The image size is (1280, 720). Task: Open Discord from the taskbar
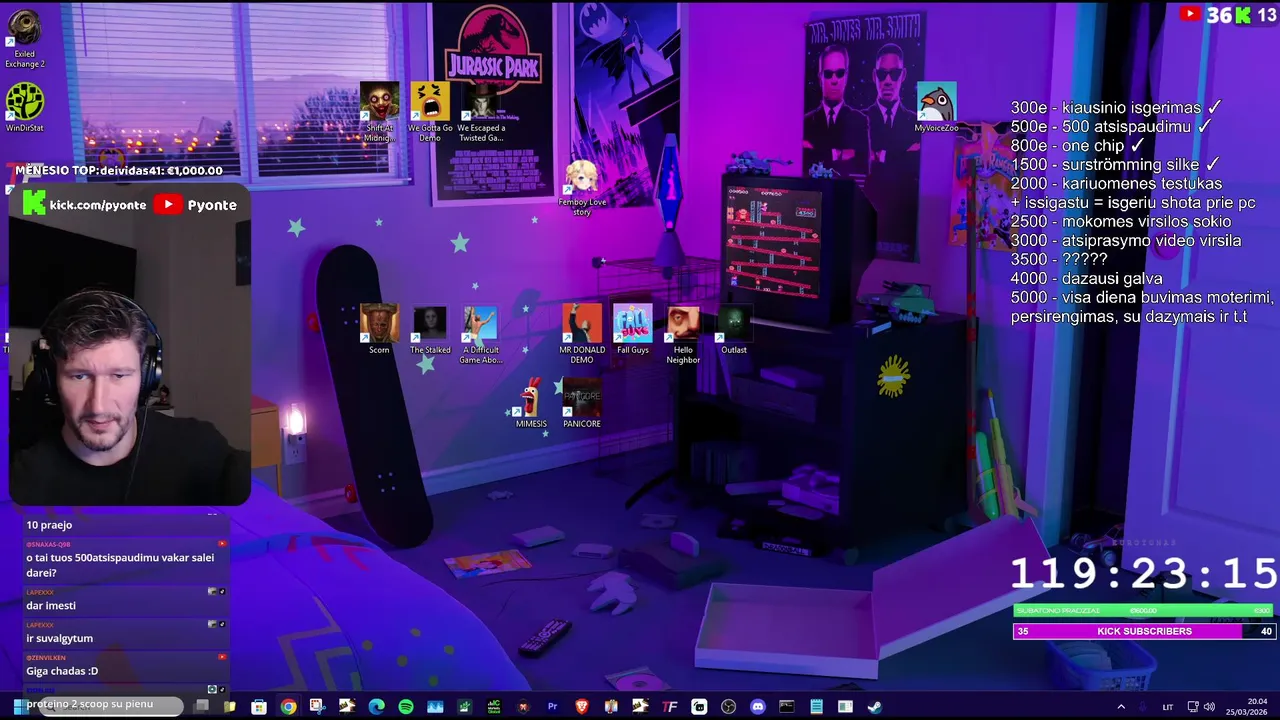757,707
